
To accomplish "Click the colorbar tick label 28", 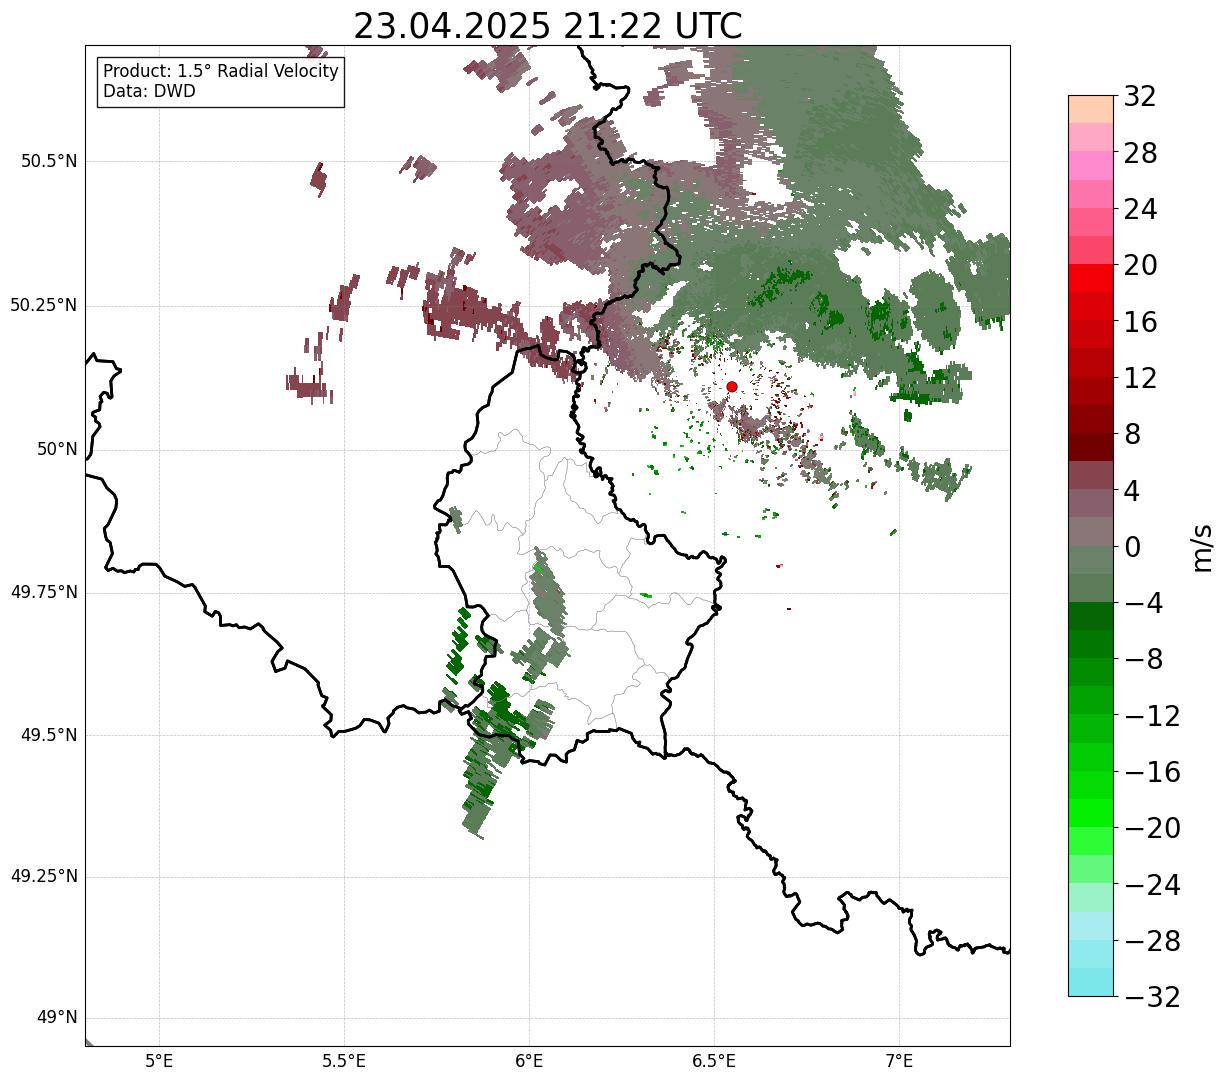I will coord(1140,154).
